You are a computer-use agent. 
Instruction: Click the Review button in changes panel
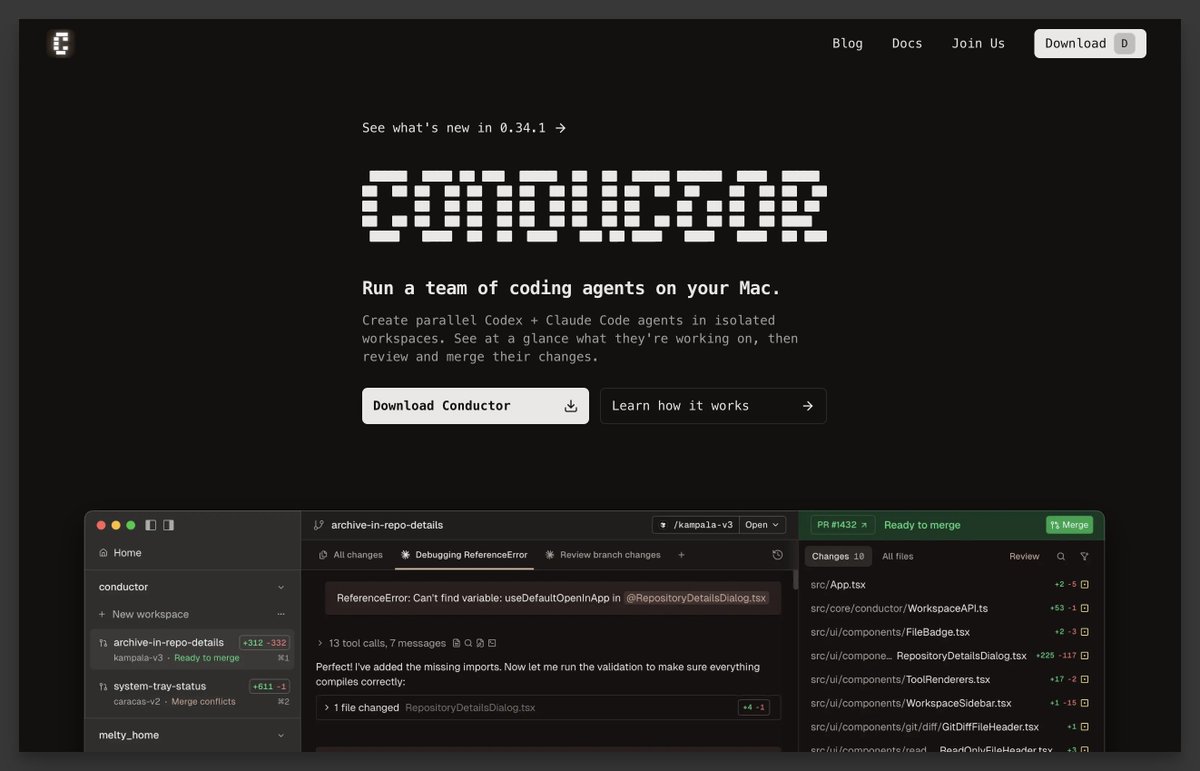point(1024,556)
